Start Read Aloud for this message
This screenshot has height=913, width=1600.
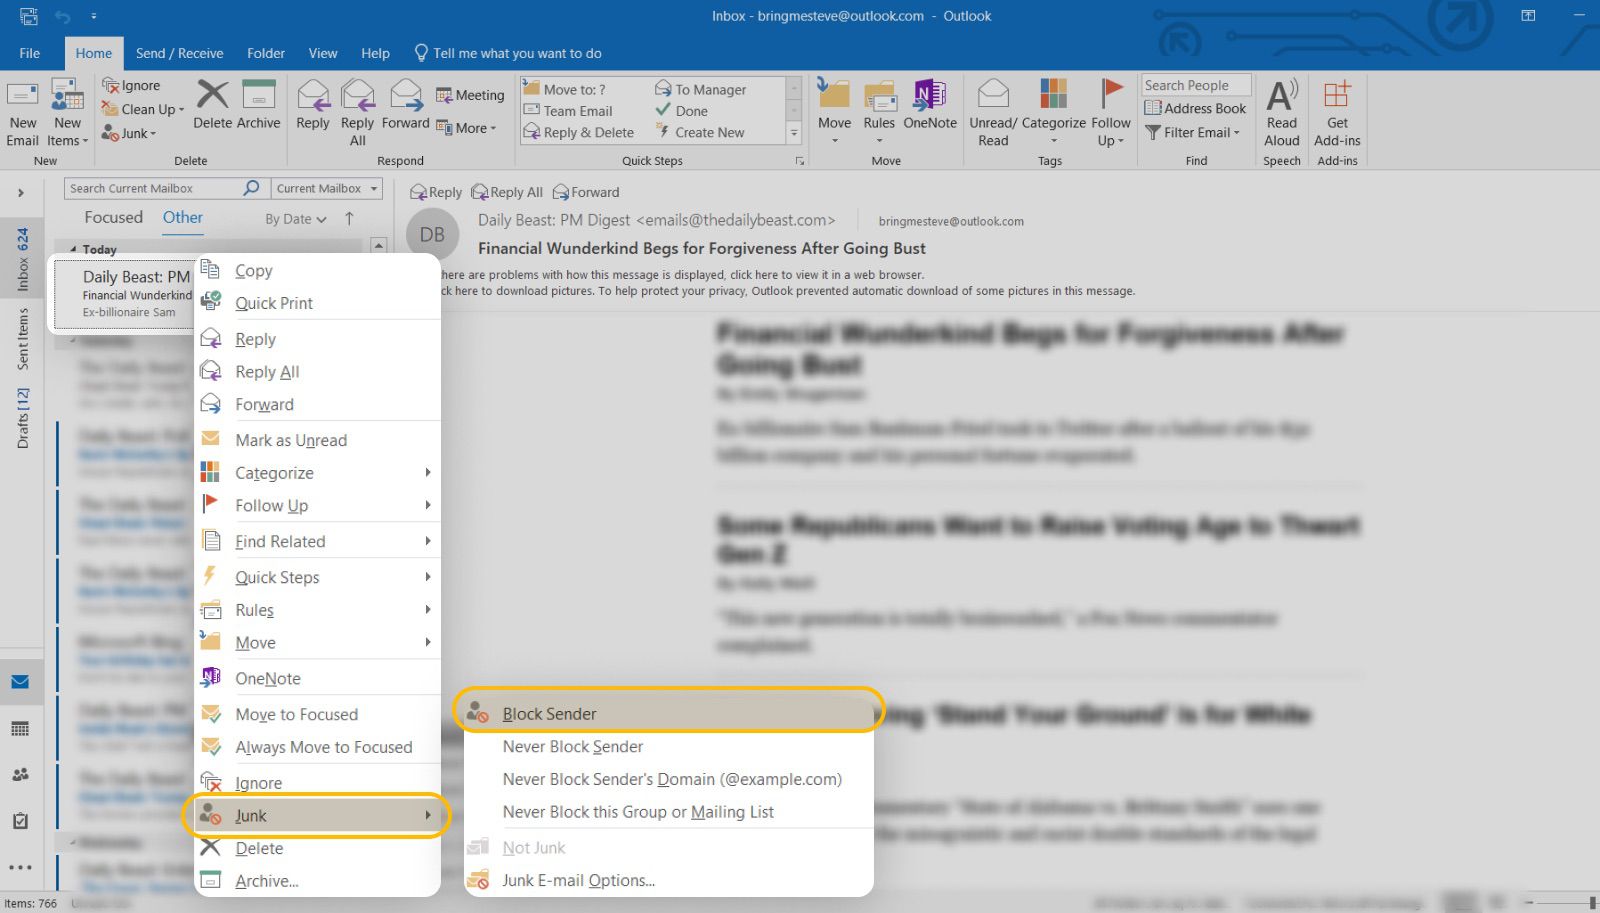click(1281, 110)
